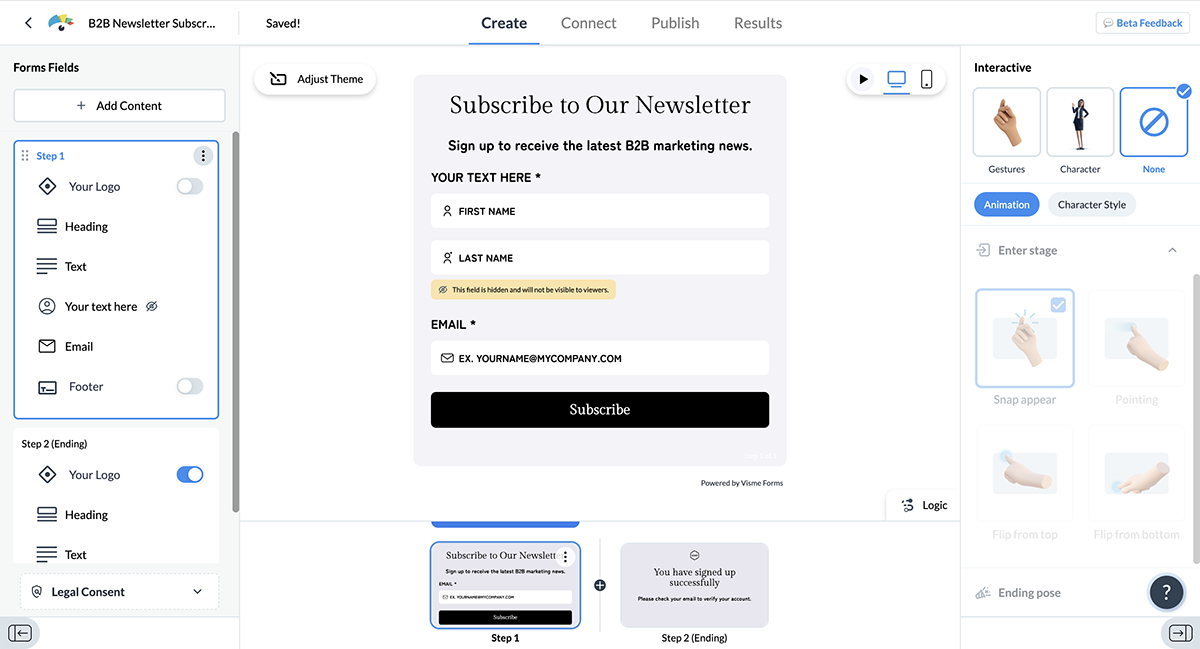The height and width of the screenshot is (649, 1200).
Task: Collapse the right panel arrow icon
Action: pos(1179,633)
